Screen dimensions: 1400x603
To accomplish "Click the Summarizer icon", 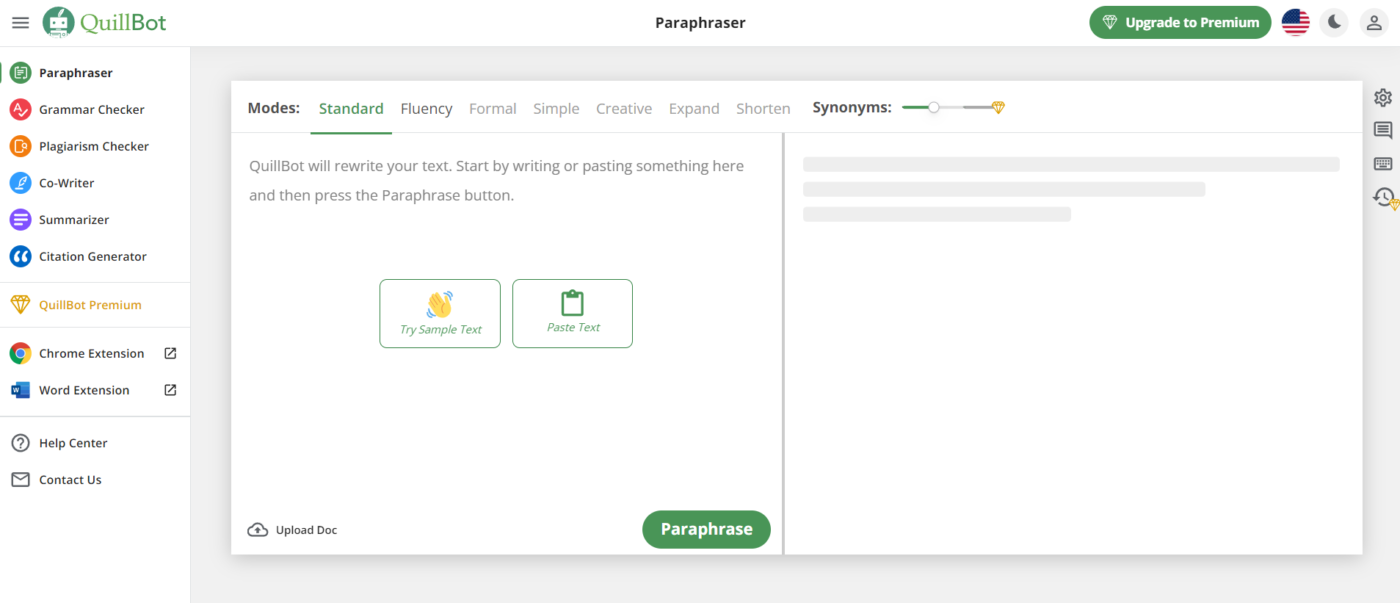I will (20, 220).
